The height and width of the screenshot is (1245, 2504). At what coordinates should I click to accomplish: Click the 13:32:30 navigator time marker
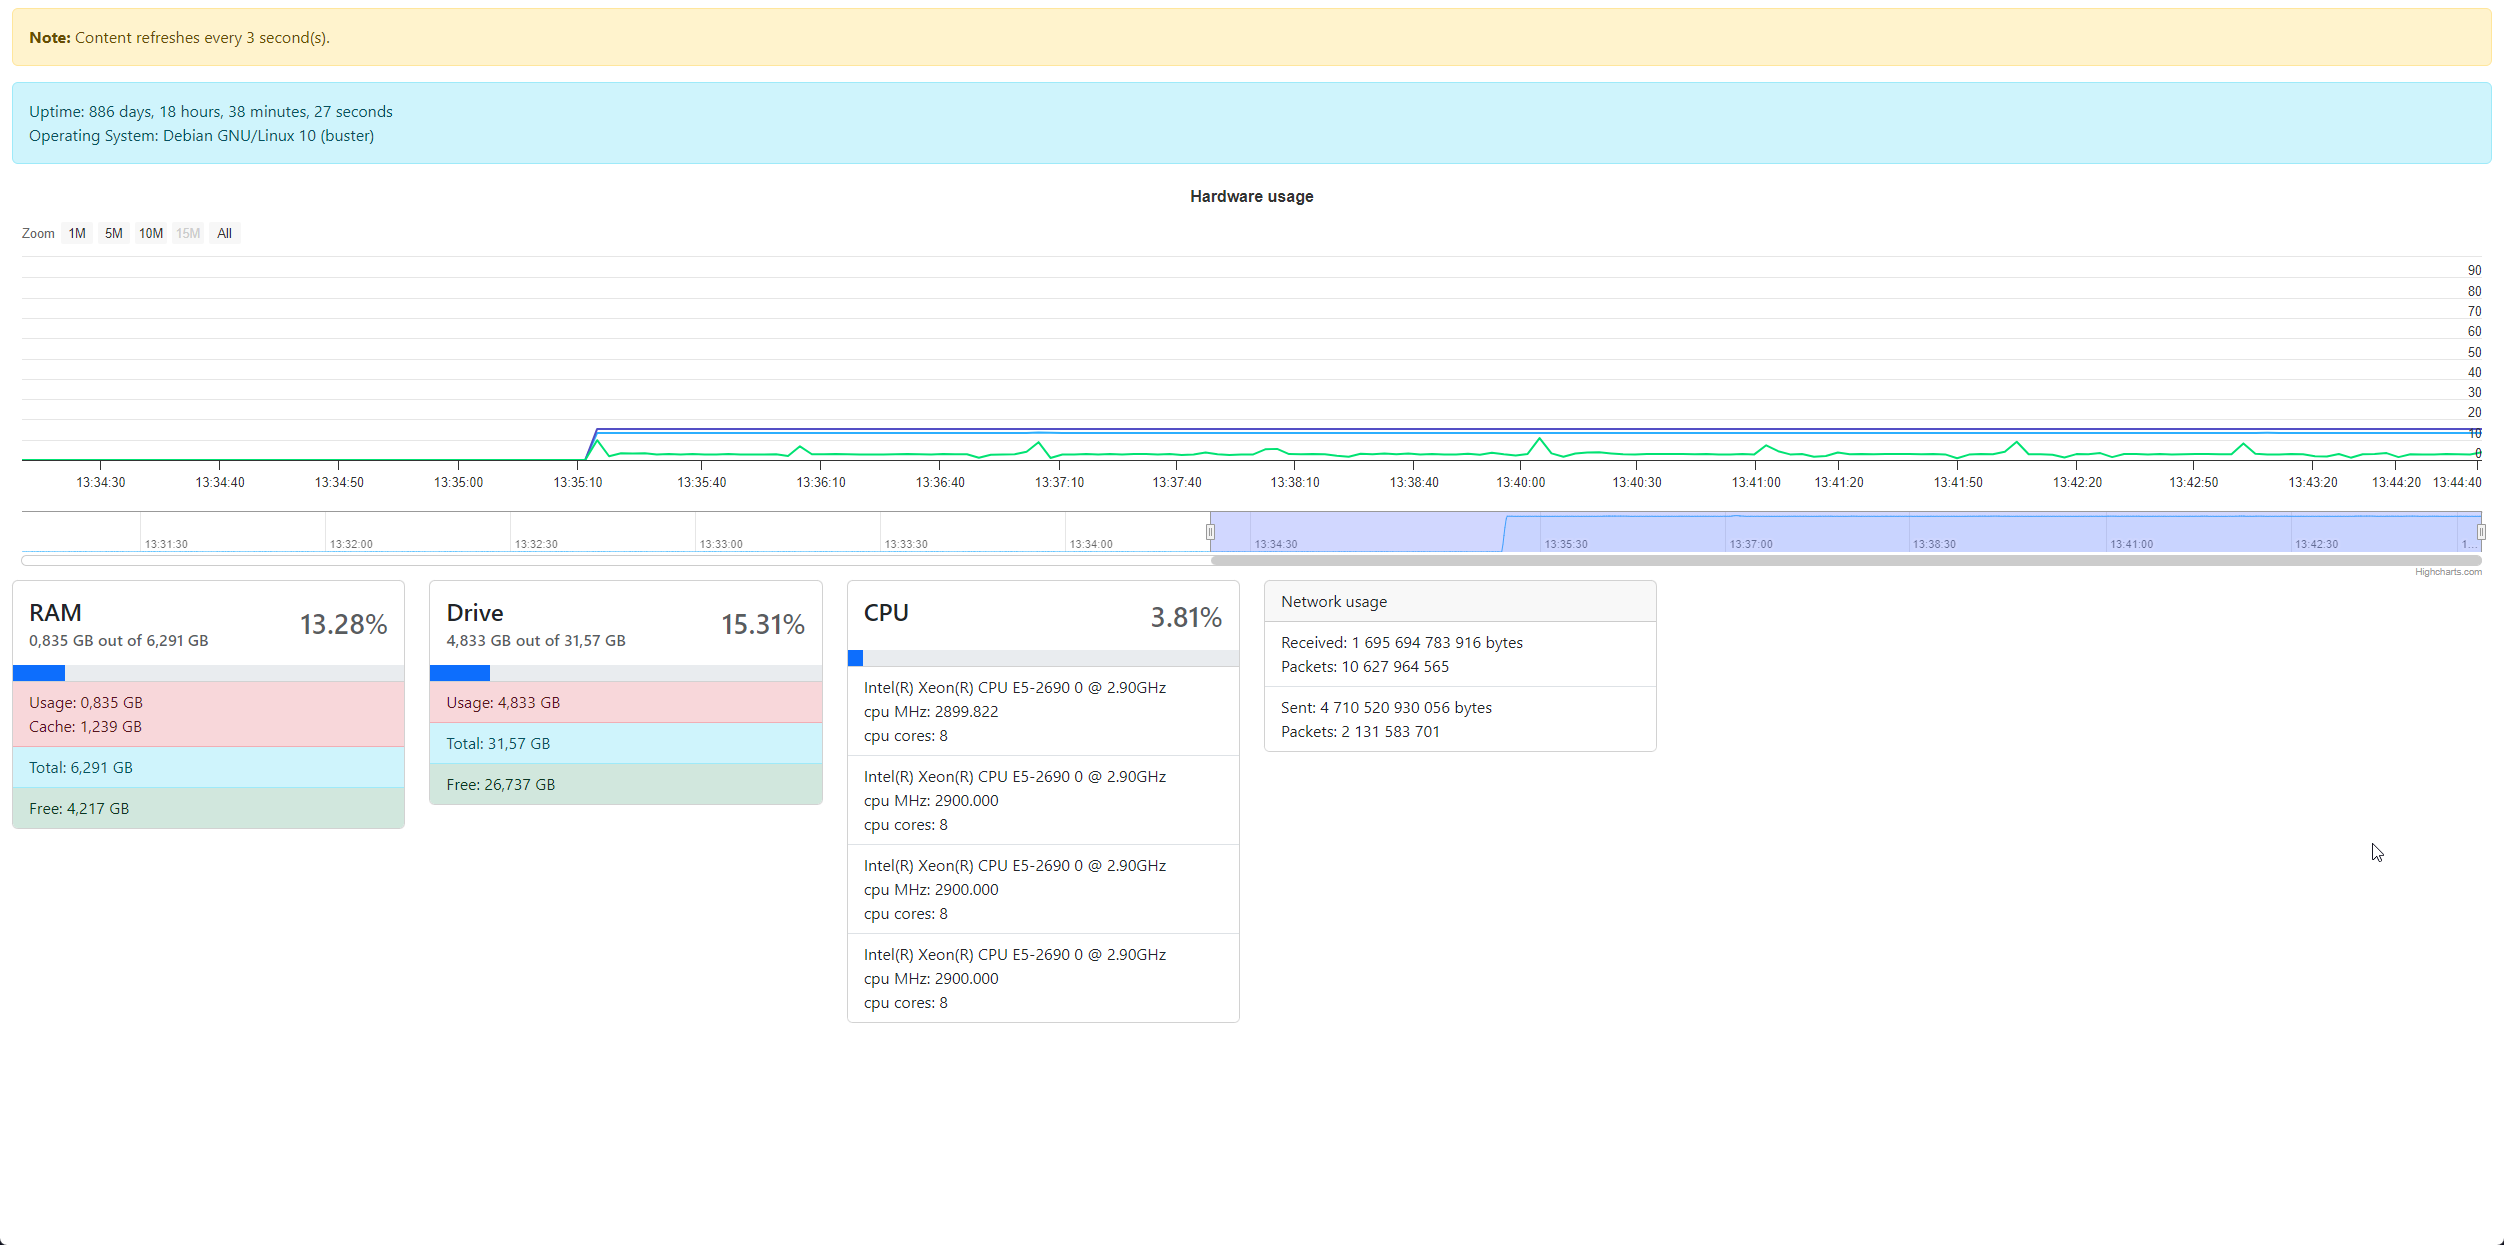pos(536,544)
